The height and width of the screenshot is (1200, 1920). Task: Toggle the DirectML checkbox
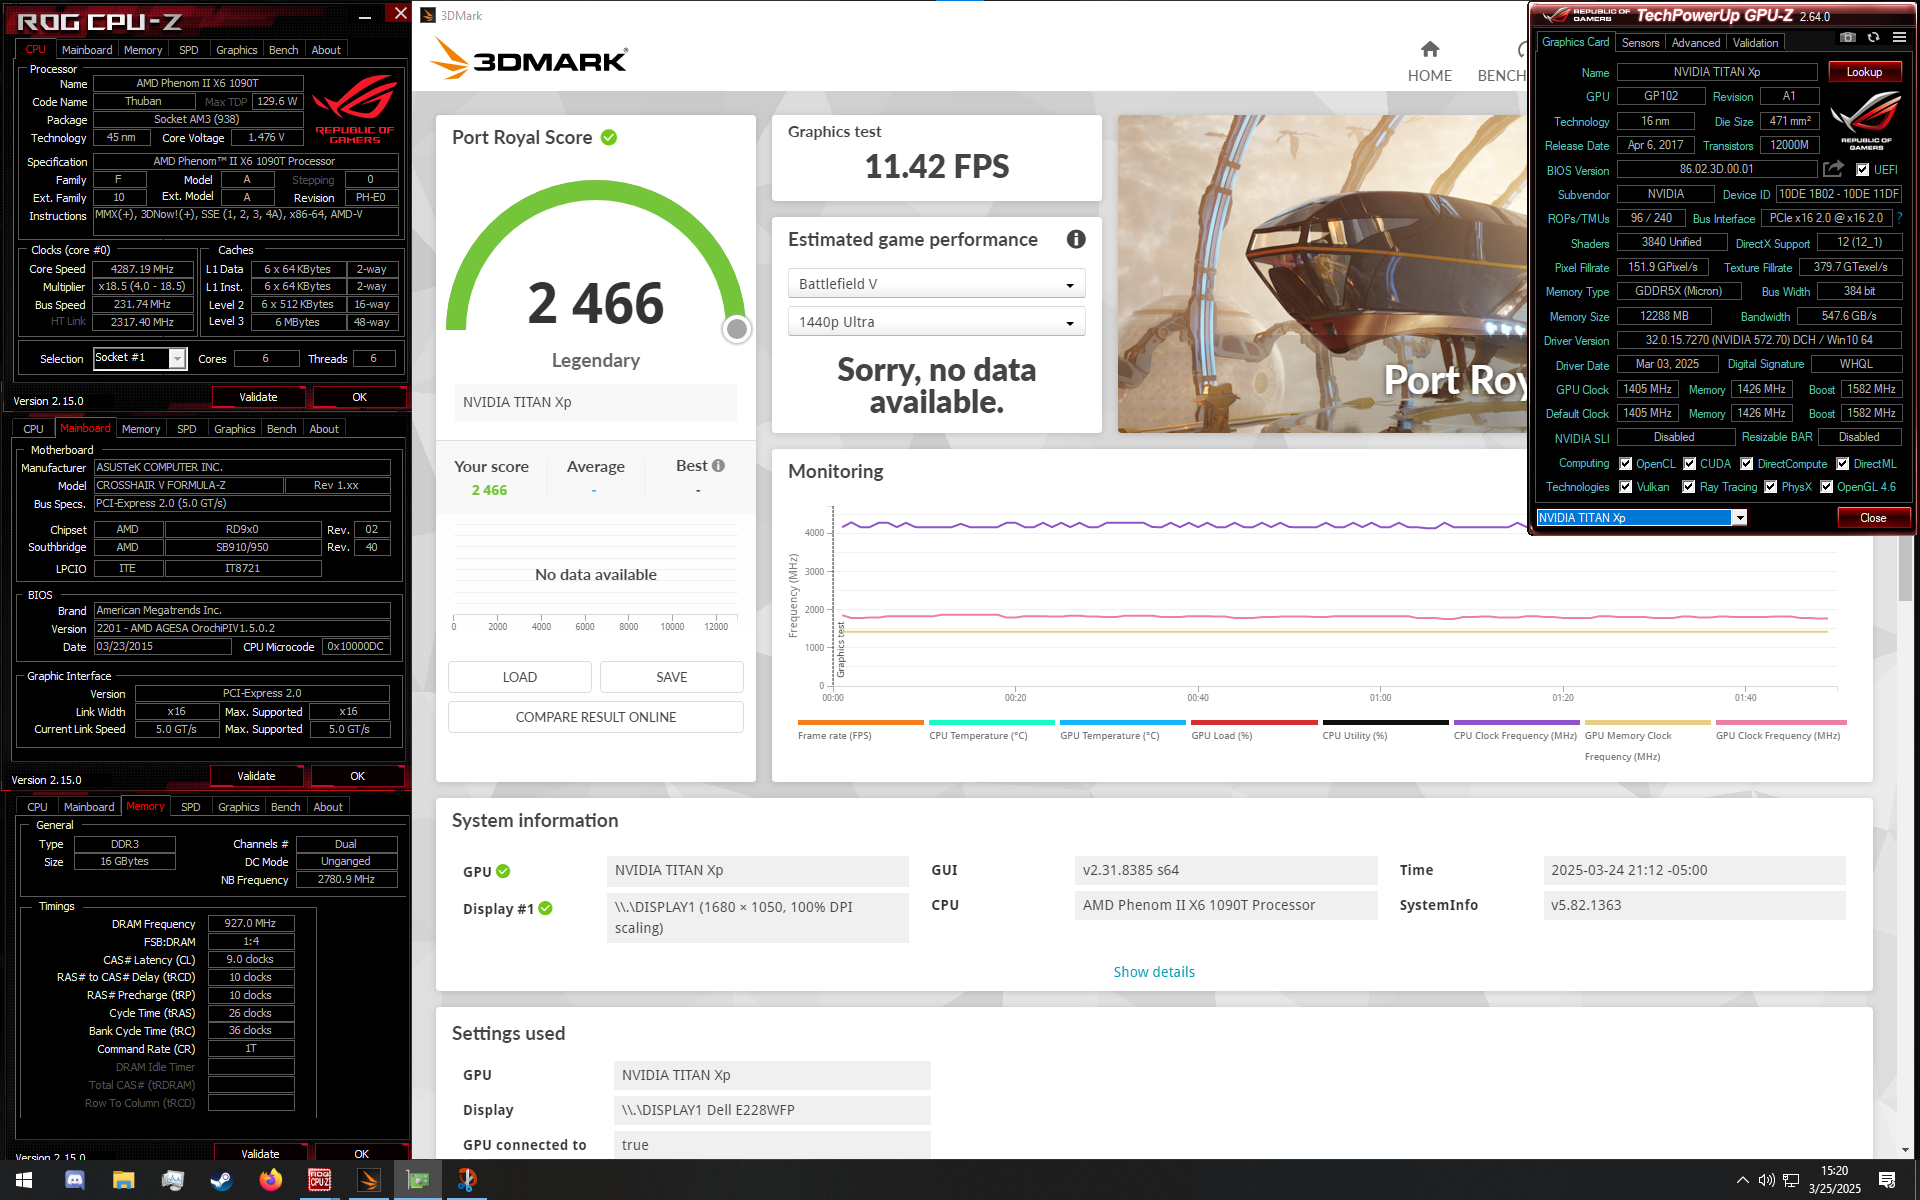point(1843,464)
